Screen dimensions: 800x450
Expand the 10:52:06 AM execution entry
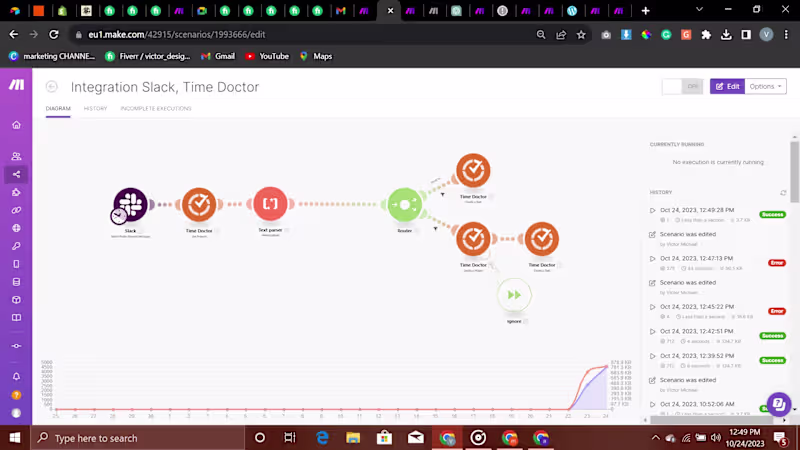tap(653, 405)
